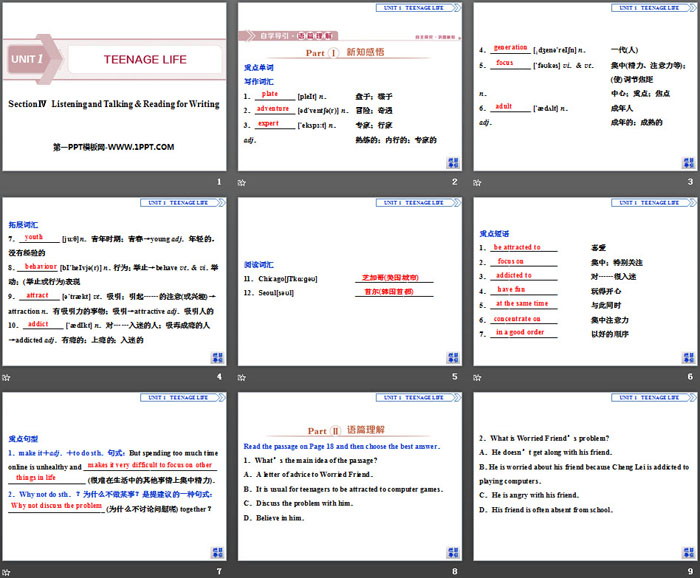Click the slide number 2 label
Image resolution: width=700 pixels, height=578 pixels.
(454, 182)
